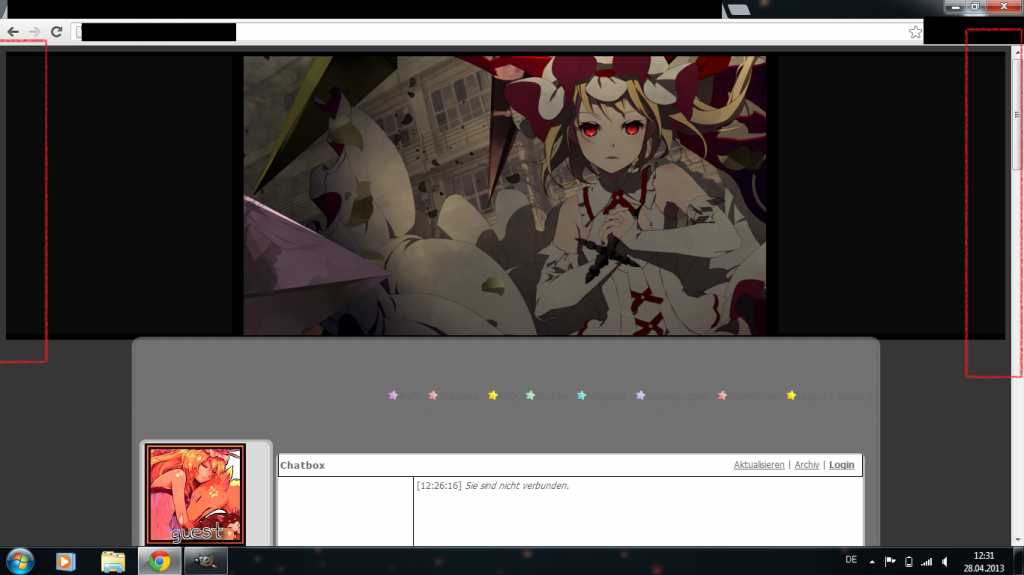Open the Chatbox Archiv link
This screenshot has height=575, width=1024.
pos(807,465)
